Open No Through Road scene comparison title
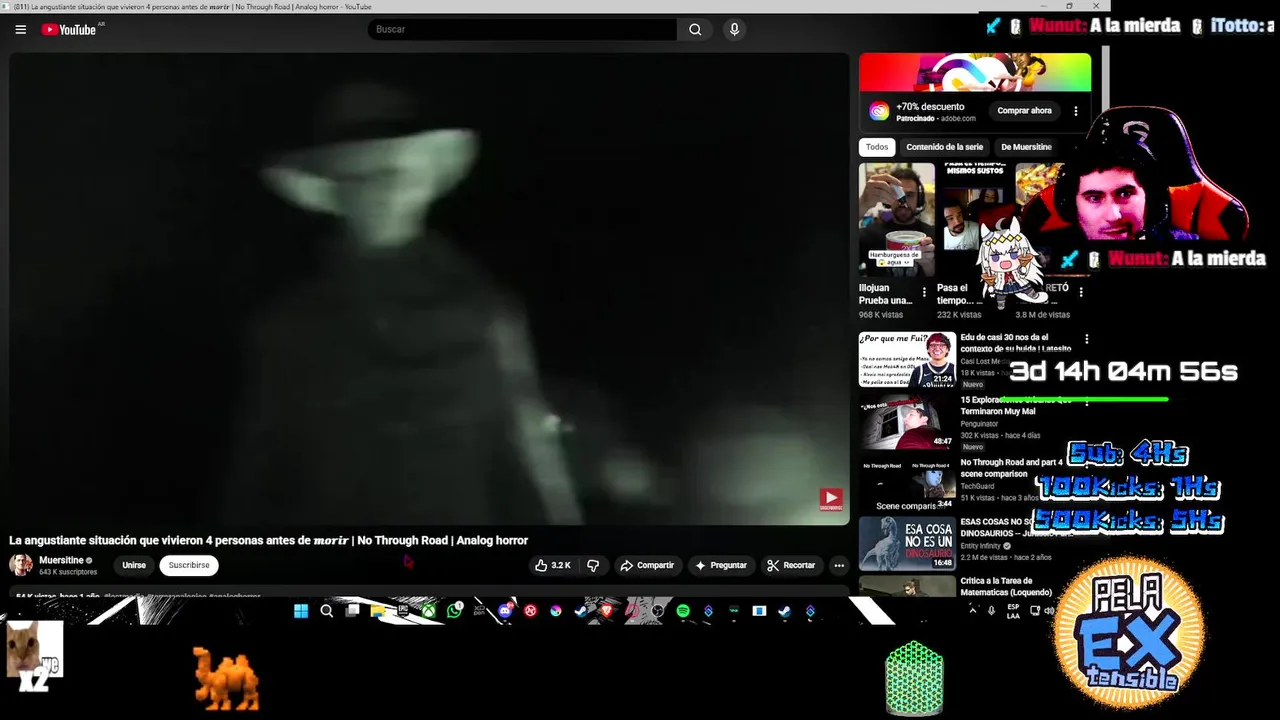This screenshot has height=720, width=1280. [1012, 468]
